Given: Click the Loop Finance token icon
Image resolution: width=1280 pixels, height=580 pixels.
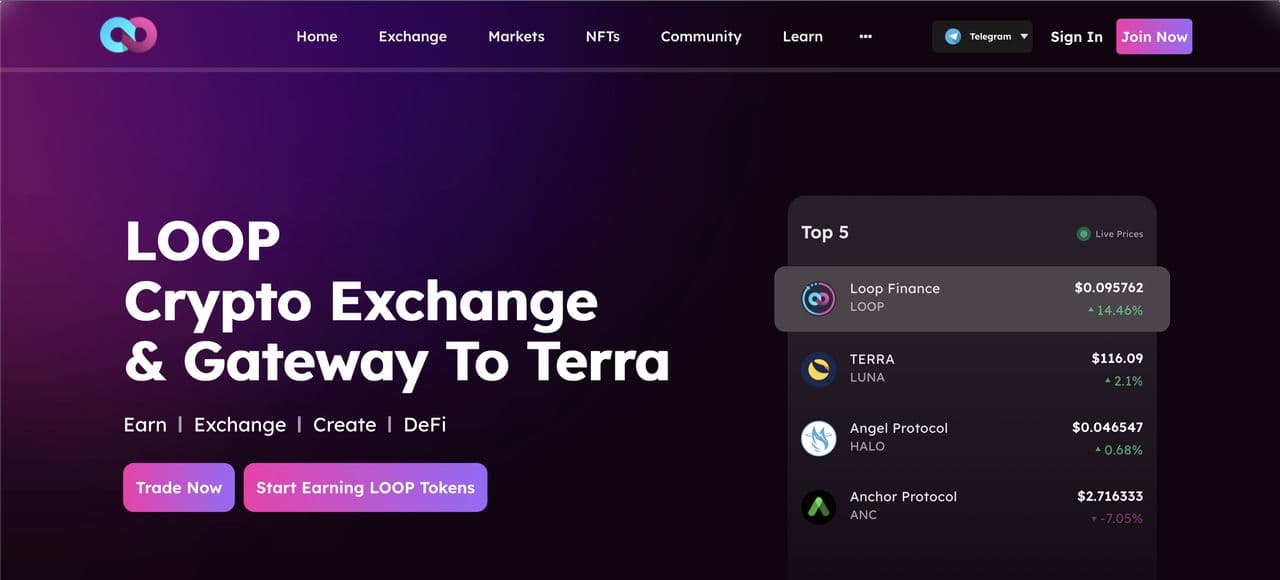Looking at the screenshot, I should pyautogui.click(x=818, y=298).
